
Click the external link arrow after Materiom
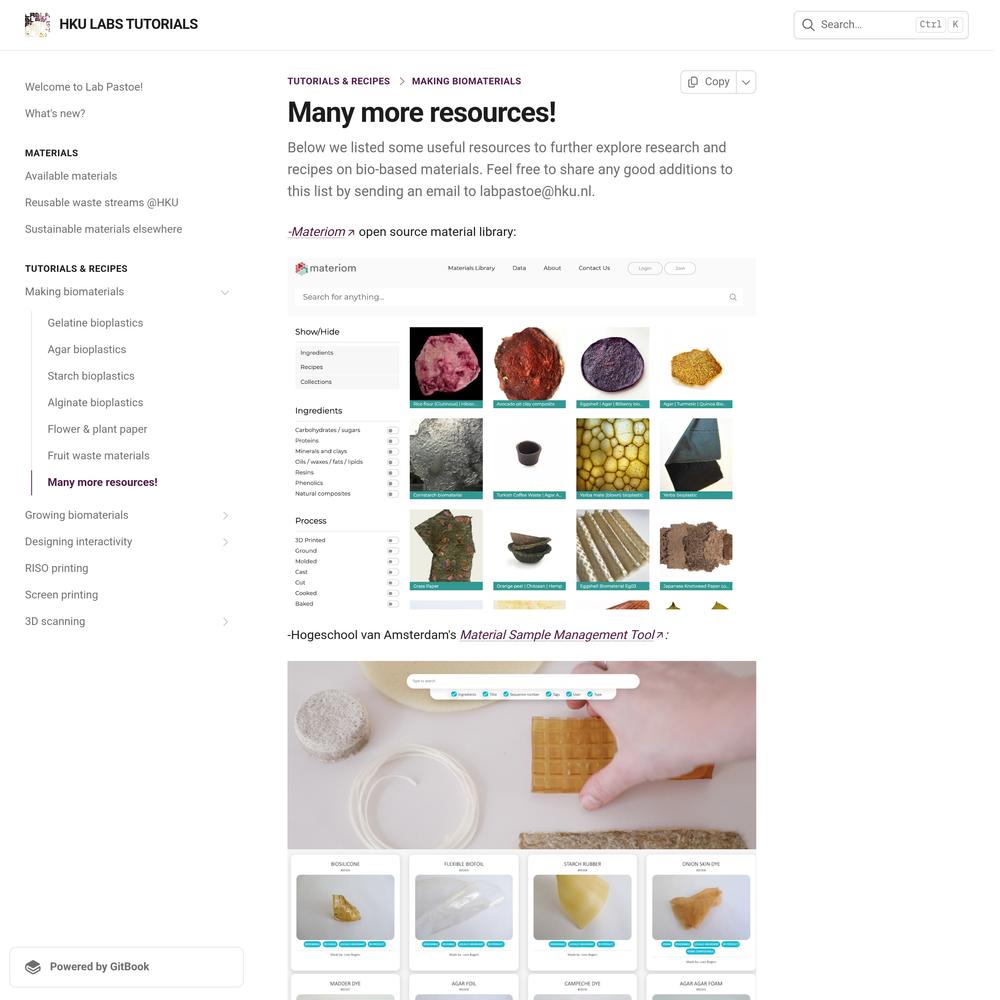pos(351,233)
